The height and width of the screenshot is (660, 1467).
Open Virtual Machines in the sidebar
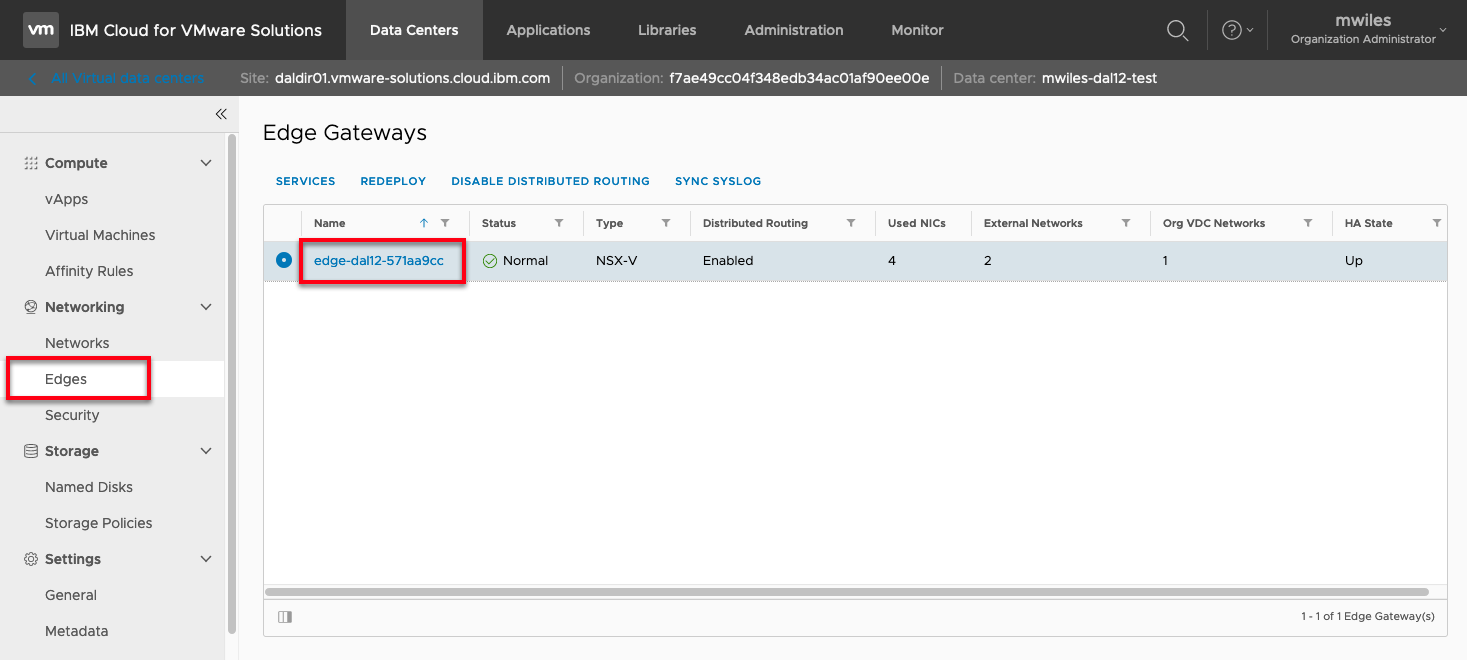100,235
